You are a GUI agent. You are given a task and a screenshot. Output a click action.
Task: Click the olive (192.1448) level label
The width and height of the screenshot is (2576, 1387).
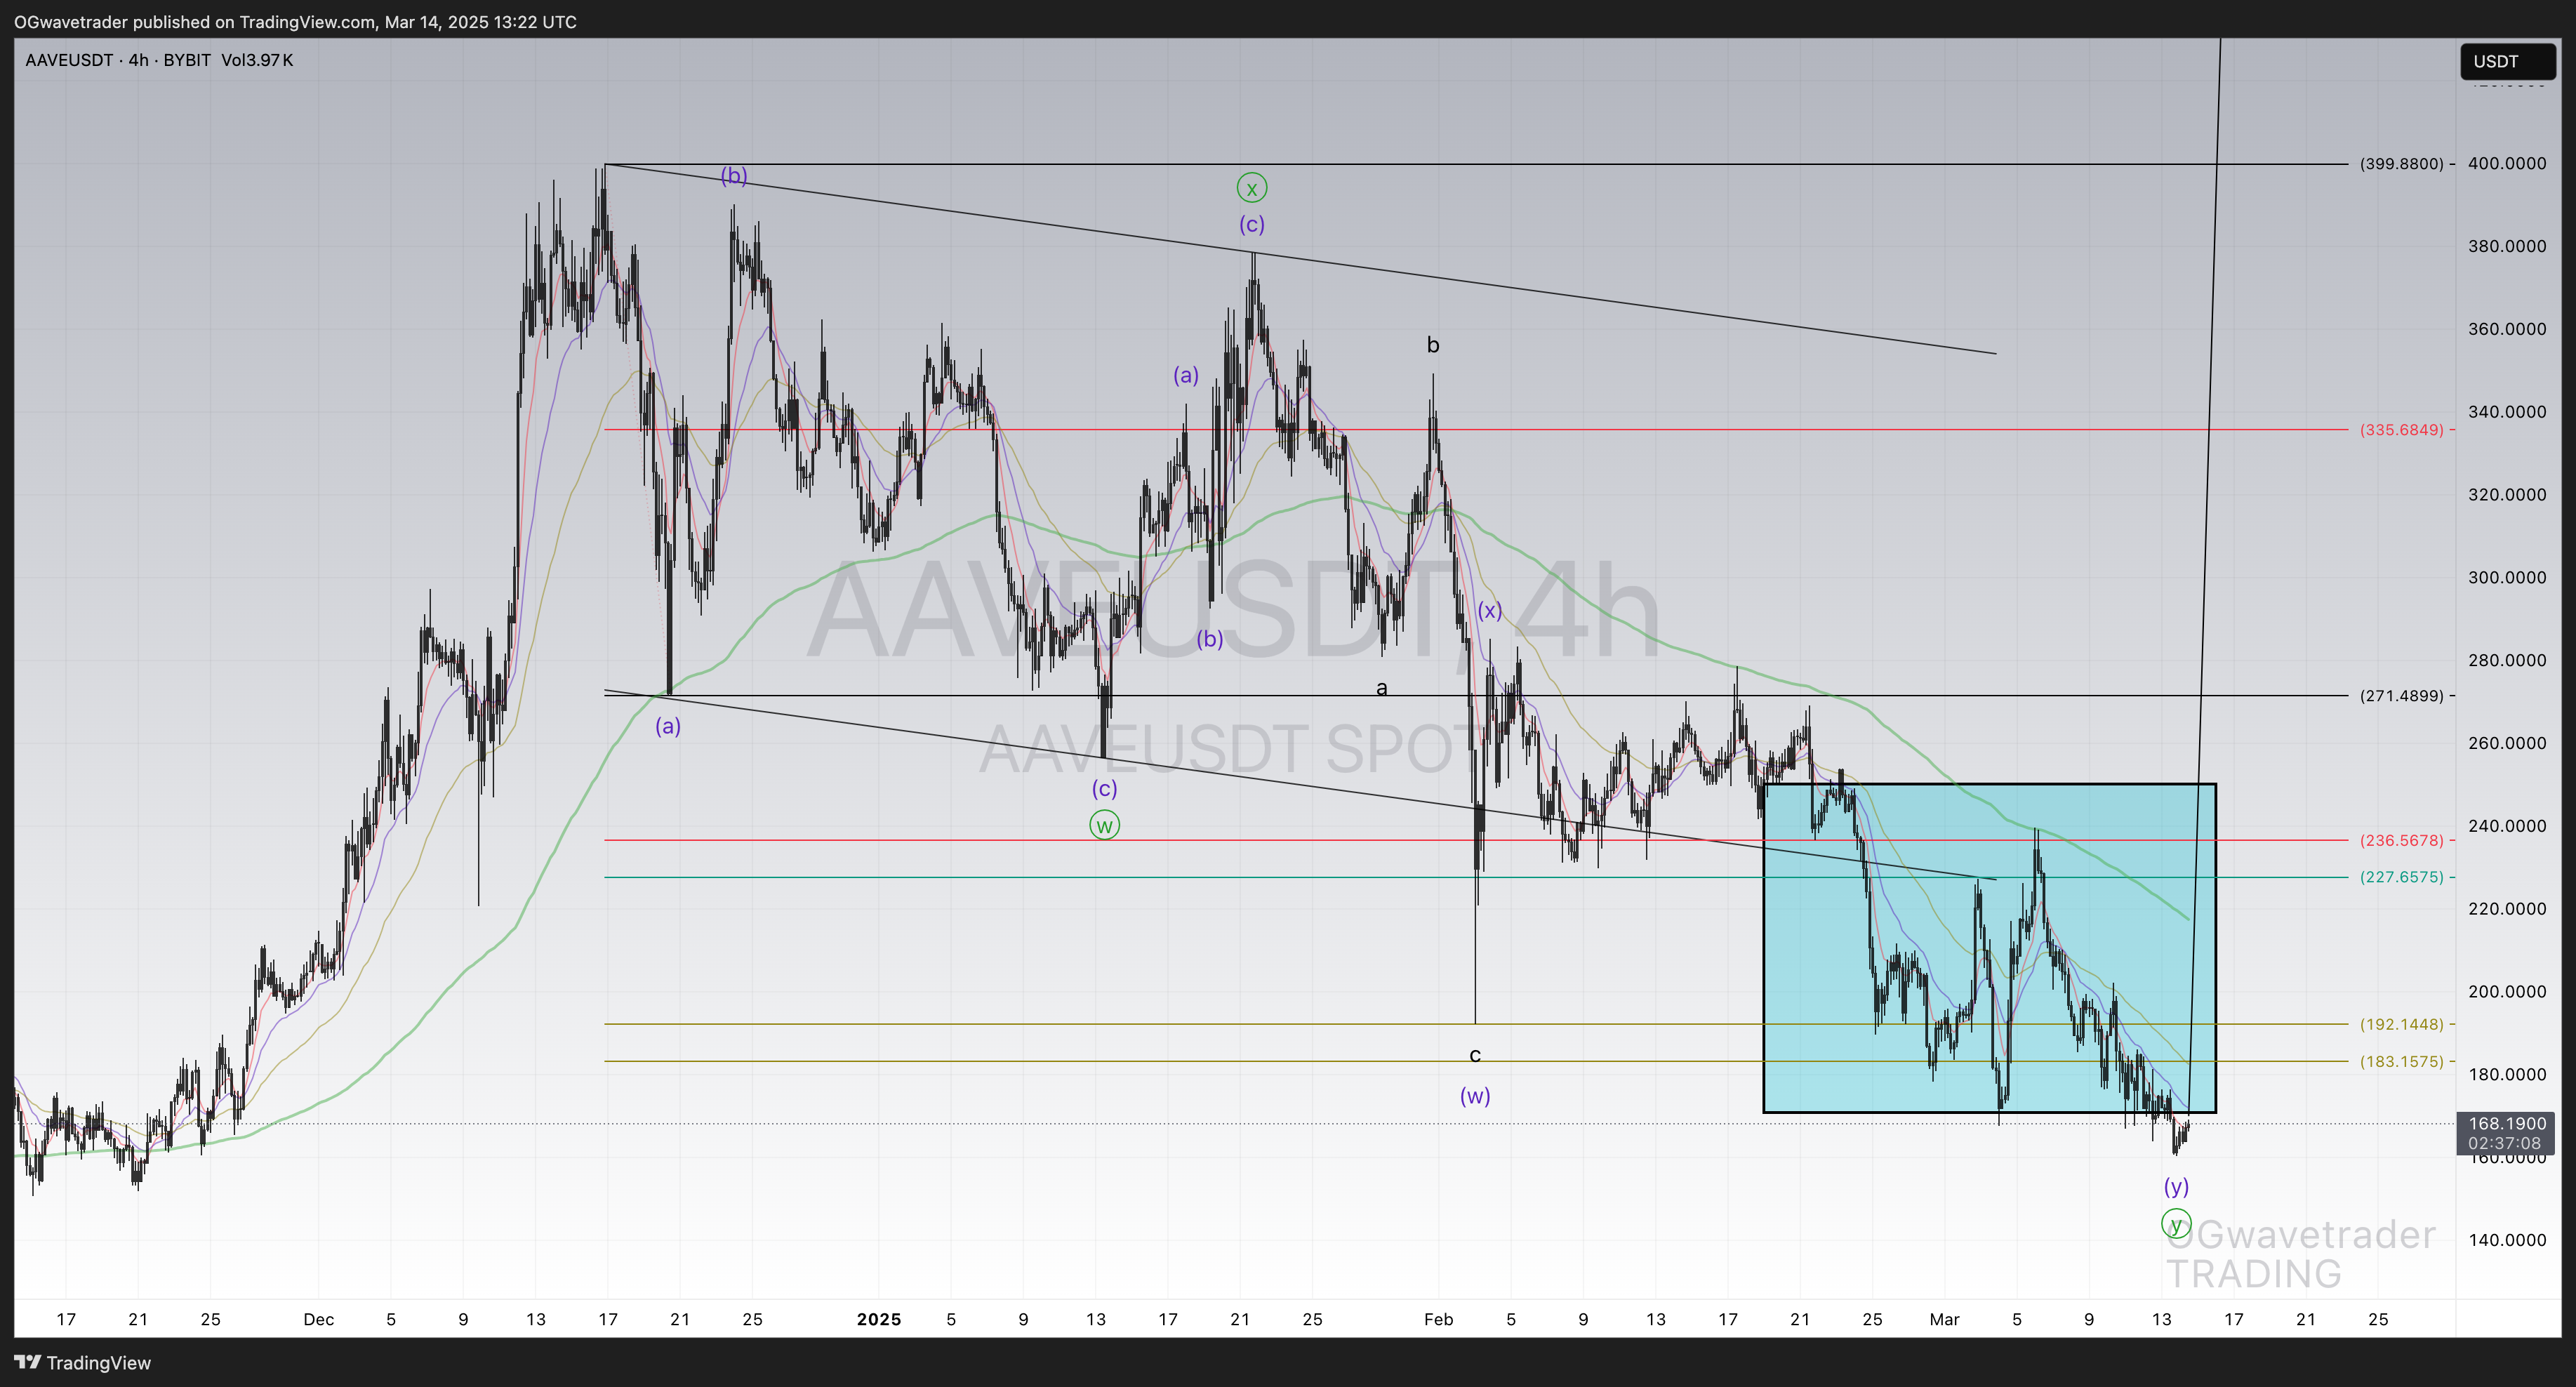[x=2401, y=1024]
